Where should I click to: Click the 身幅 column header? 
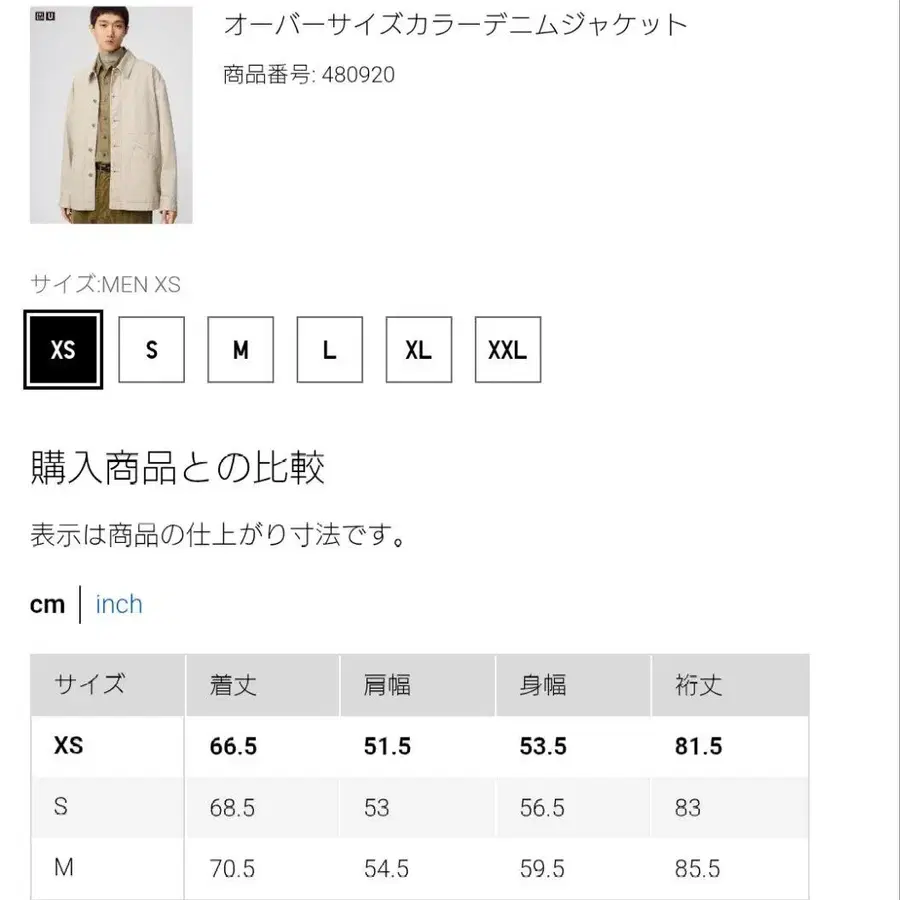tap(542, 685)
